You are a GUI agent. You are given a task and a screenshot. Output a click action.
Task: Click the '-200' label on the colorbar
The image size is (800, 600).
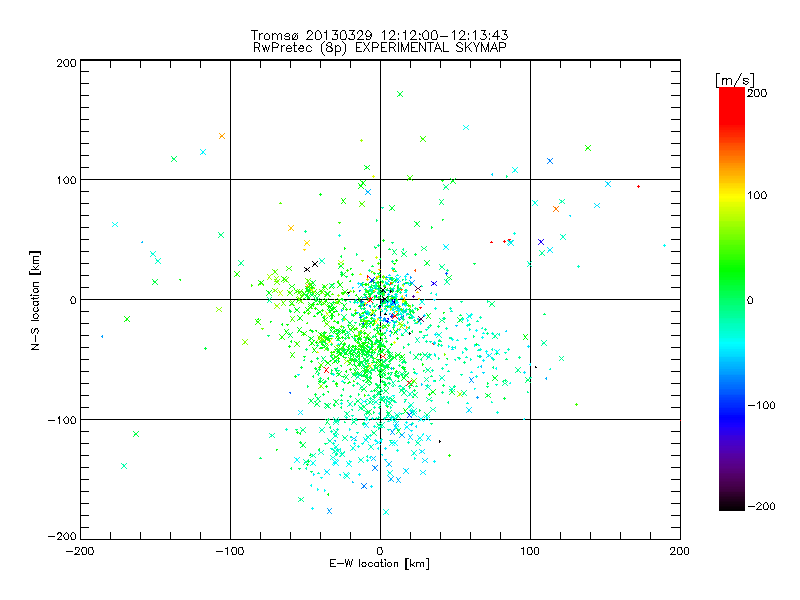pyautogui.click(x=761, y=506)
